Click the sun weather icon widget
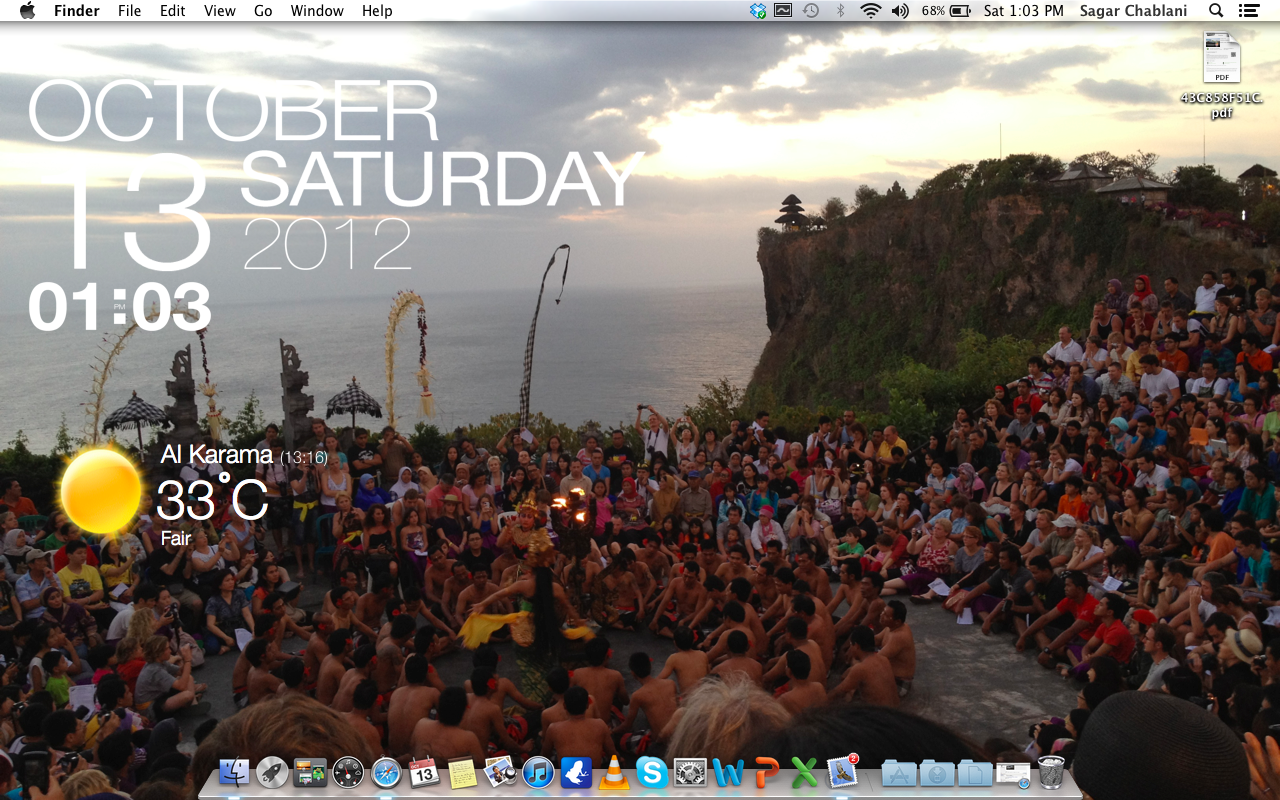1280x800 pixels. (101, 491)
